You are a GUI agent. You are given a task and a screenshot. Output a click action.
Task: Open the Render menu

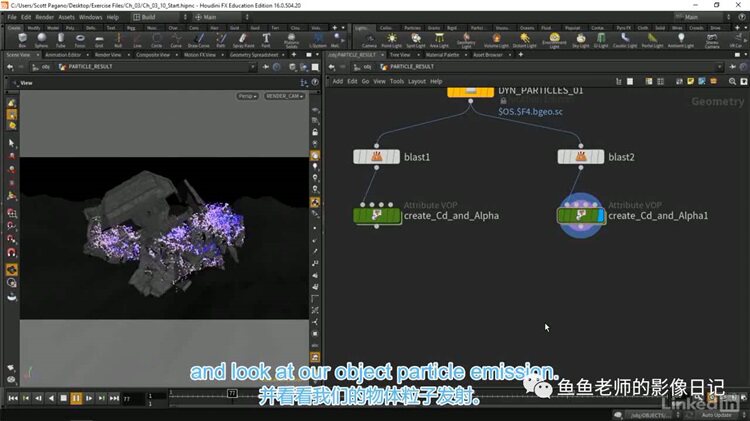pos(44,17)
